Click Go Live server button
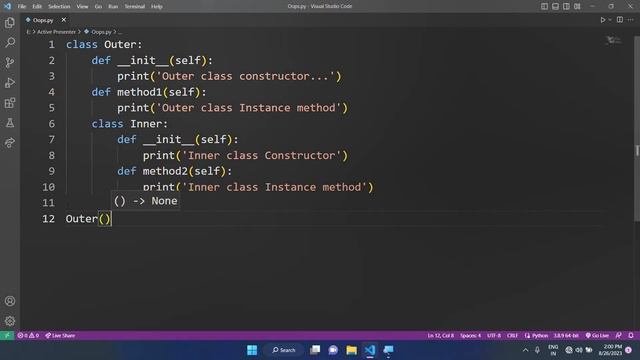 pyautogui.click(x=597, y=336)
